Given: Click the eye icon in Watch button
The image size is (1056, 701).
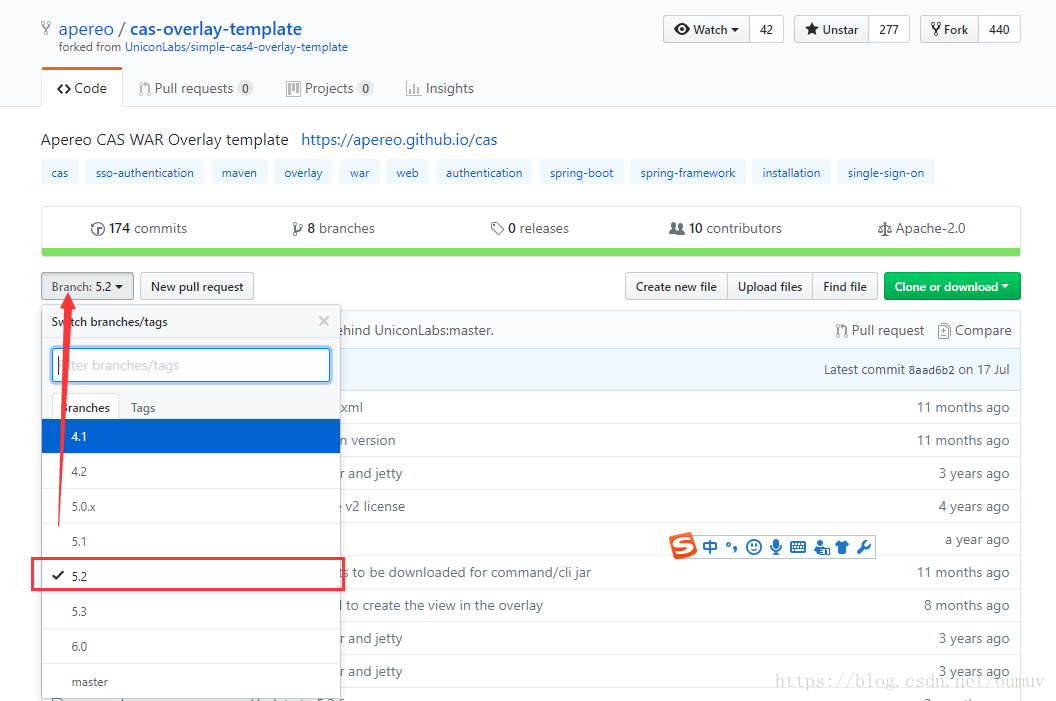Looking at the screenshot, I should (682, 29).
